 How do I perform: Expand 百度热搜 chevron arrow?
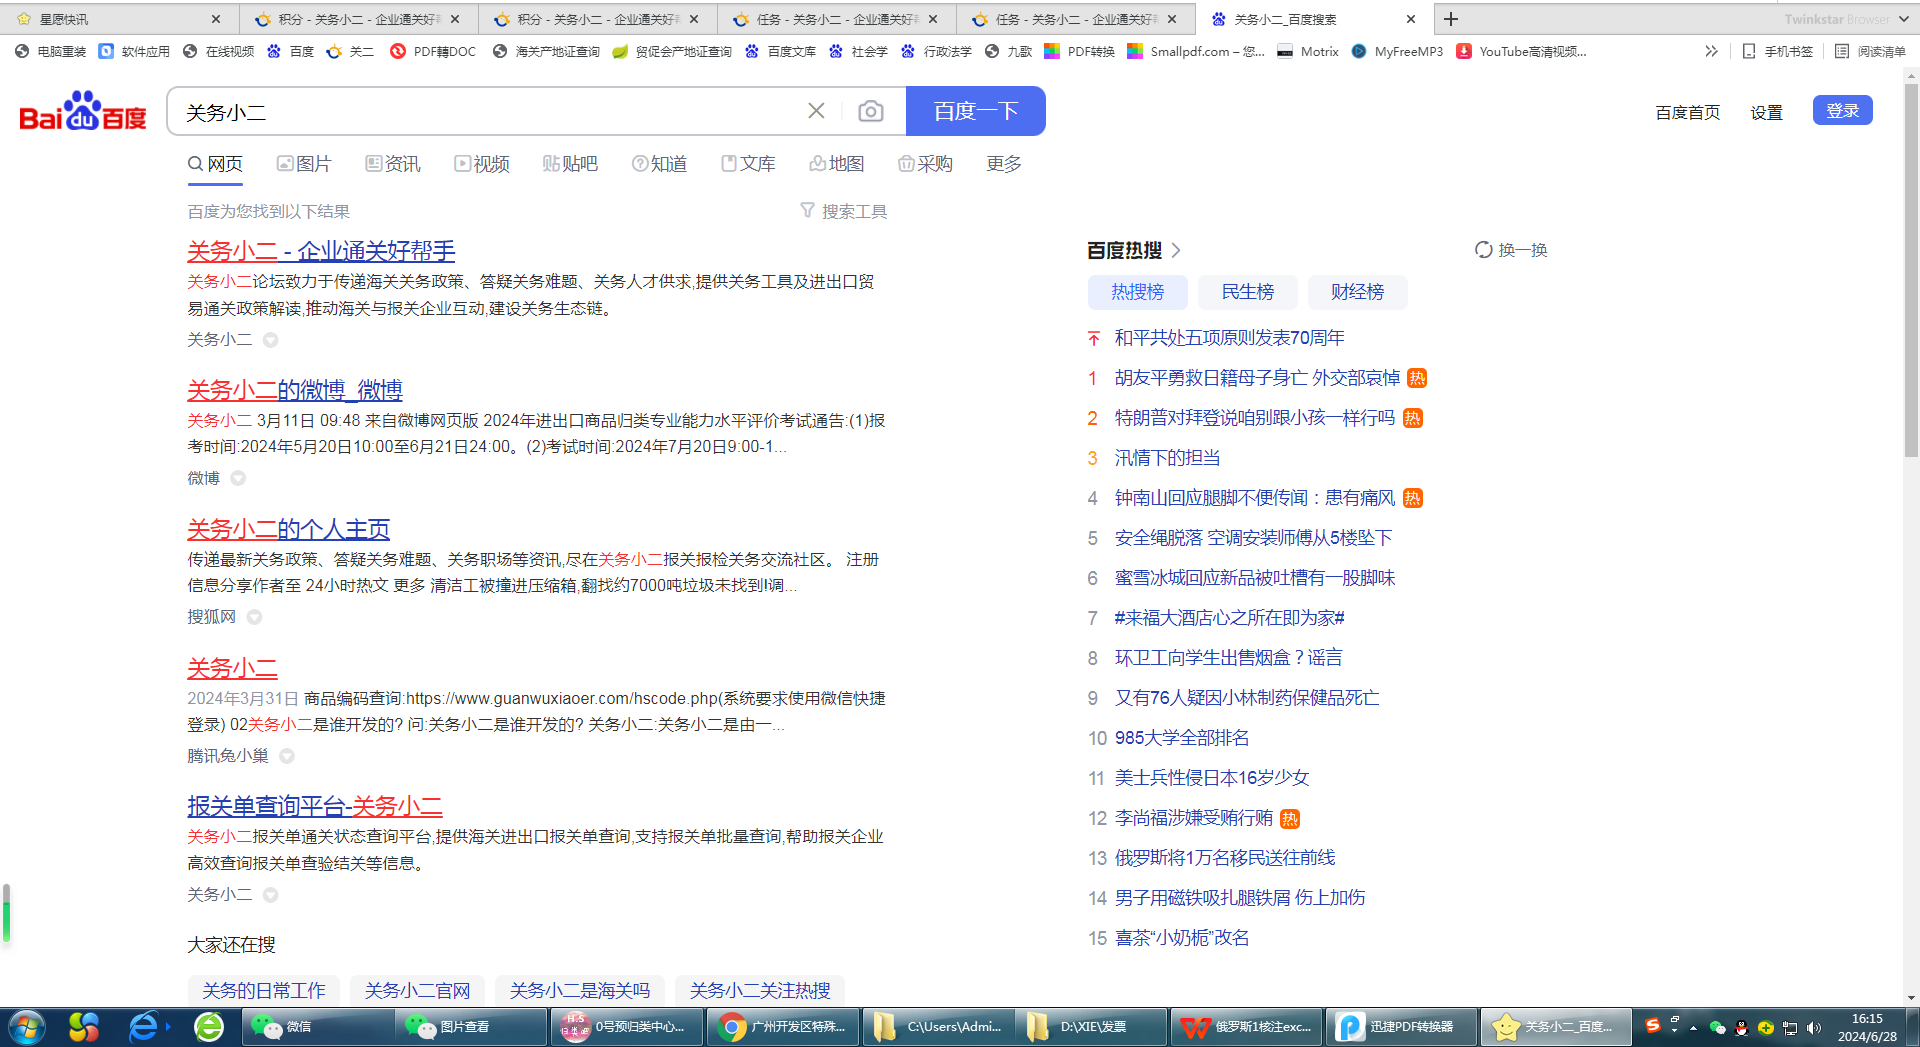tap(1176, 250)
